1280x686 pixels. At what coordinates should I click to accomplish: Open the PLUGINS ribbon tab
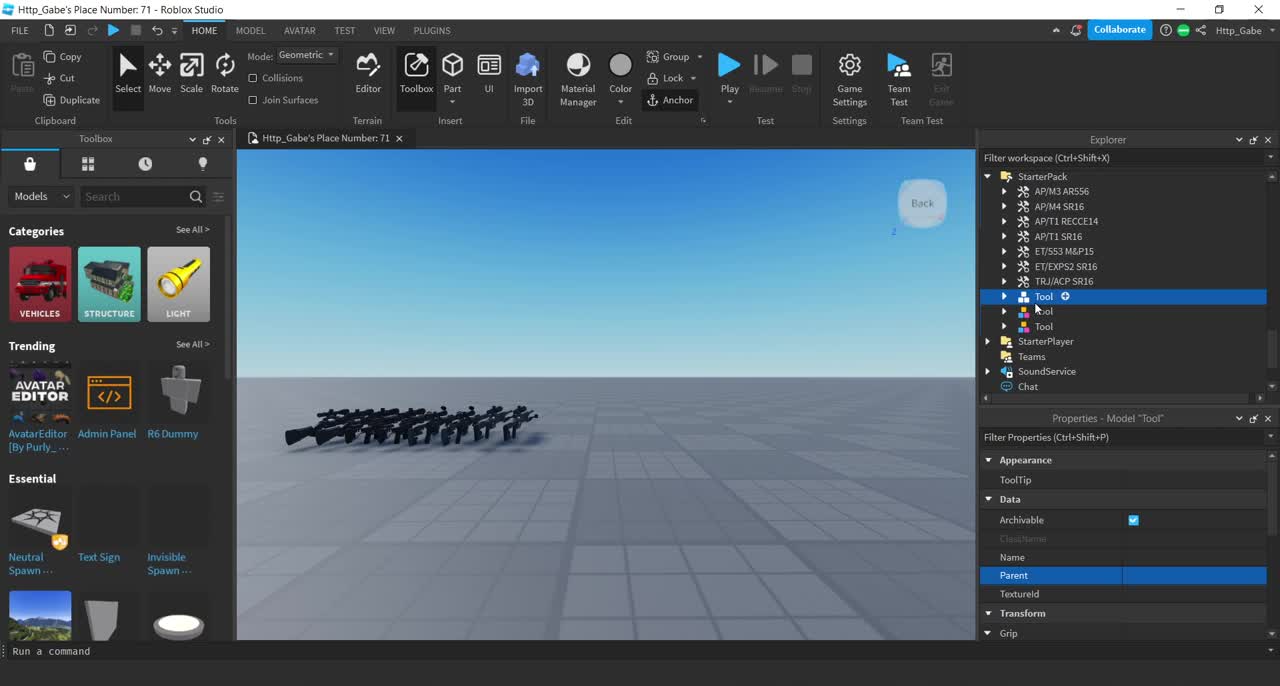tap(431, 31)
